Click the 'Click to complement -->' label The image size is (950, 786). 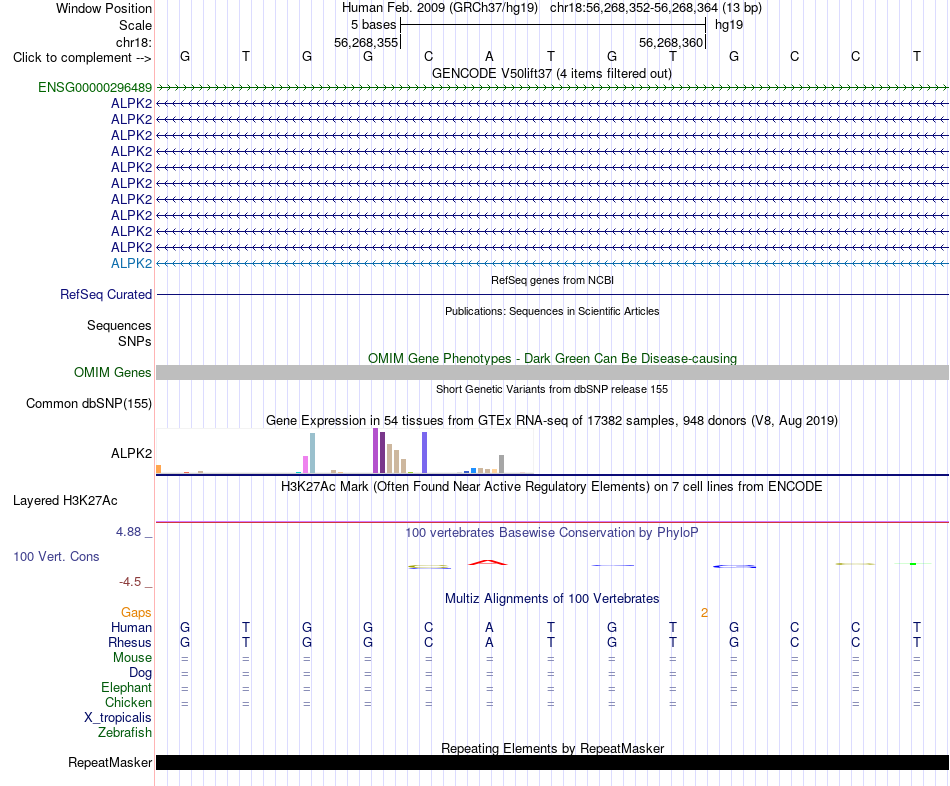point(82,58)
